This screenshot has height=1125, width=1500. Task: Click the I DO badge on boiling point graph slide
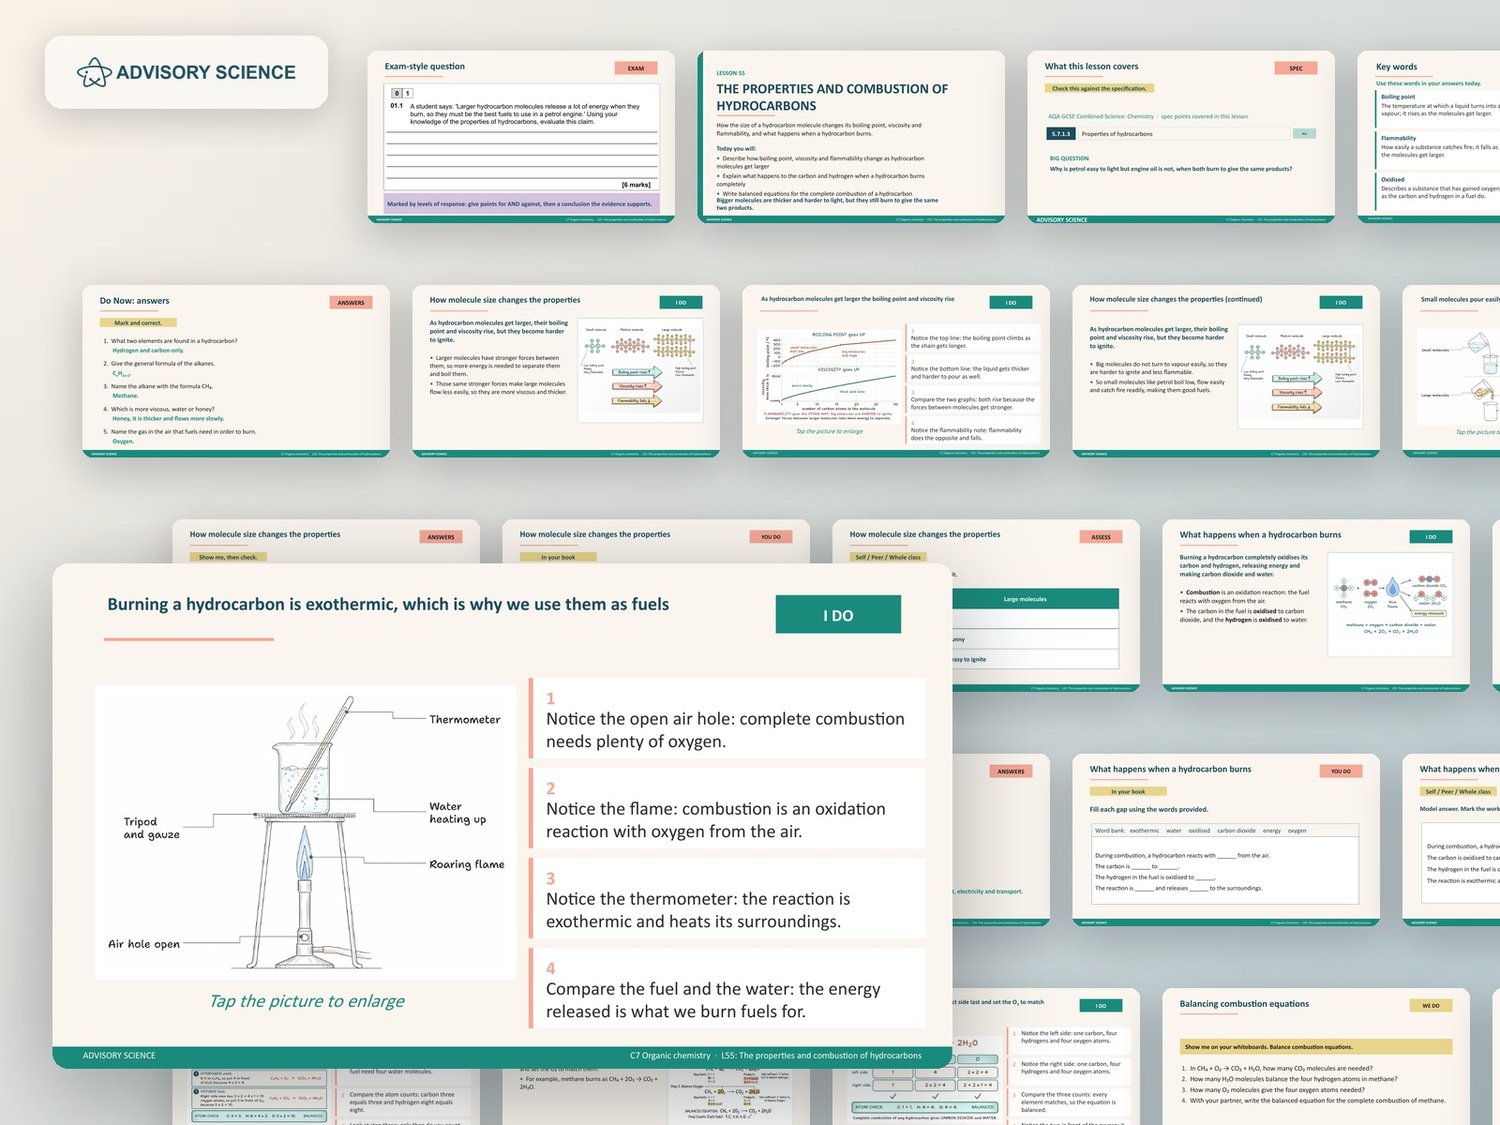pos(1011,302)
